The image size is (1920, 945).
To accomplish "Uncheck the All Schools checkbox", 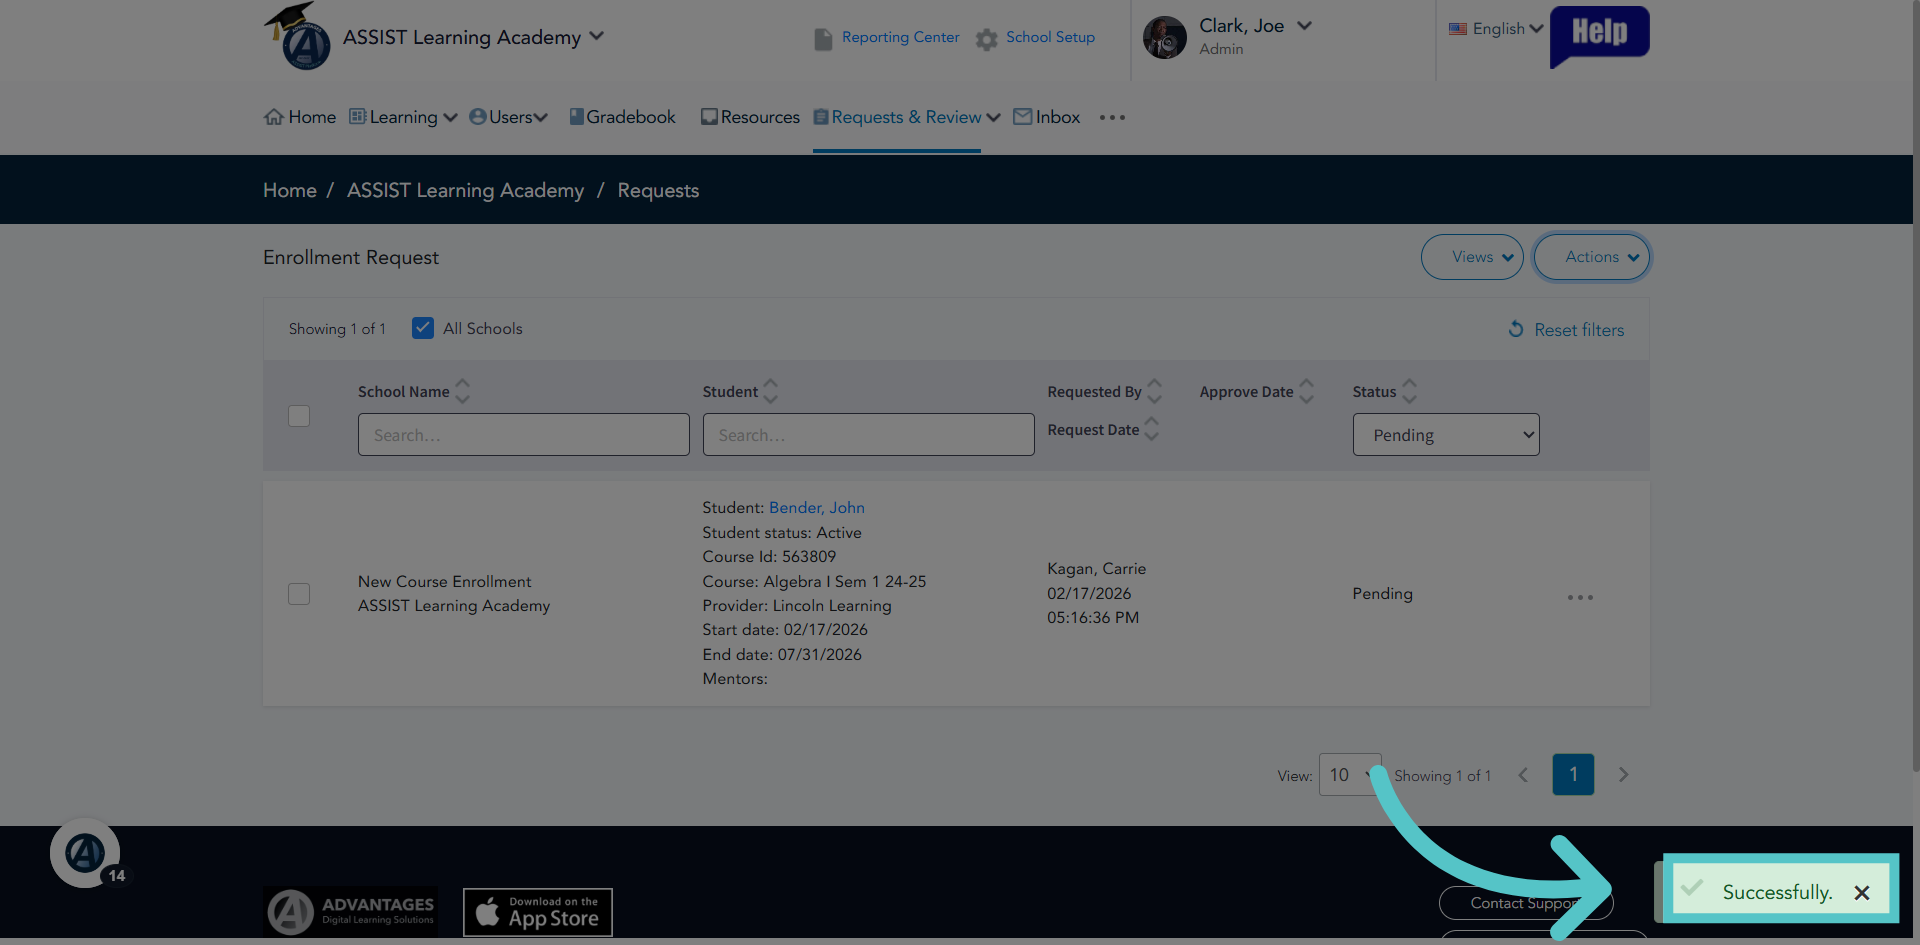I will [423, 328].
